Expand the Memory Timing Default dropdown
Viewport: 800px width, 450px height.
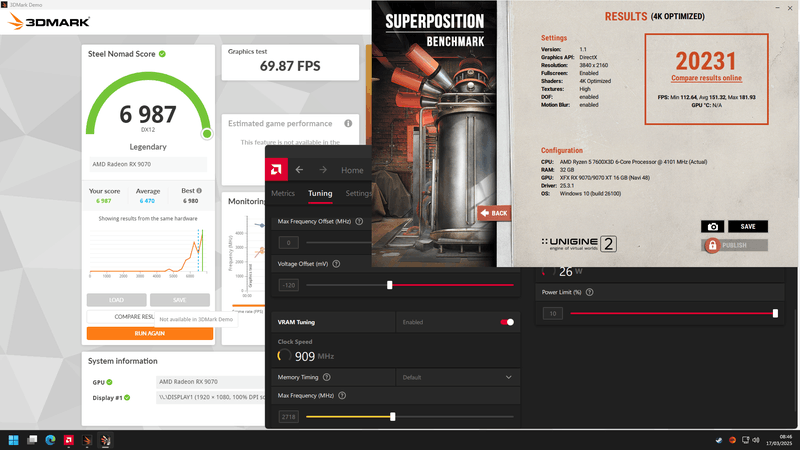tap(458, 378)
